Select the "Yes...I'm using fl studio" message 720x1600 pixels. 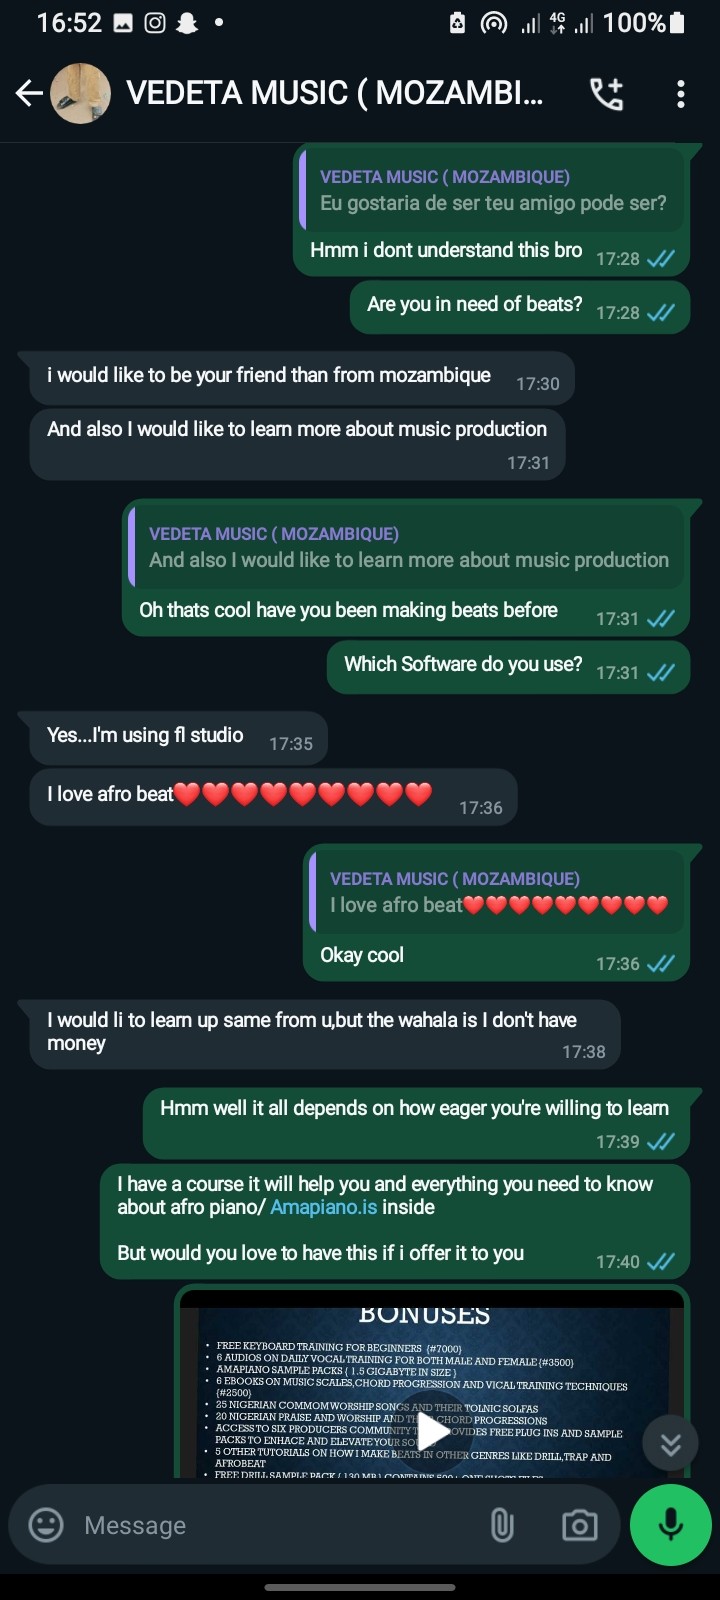[173, 738]
